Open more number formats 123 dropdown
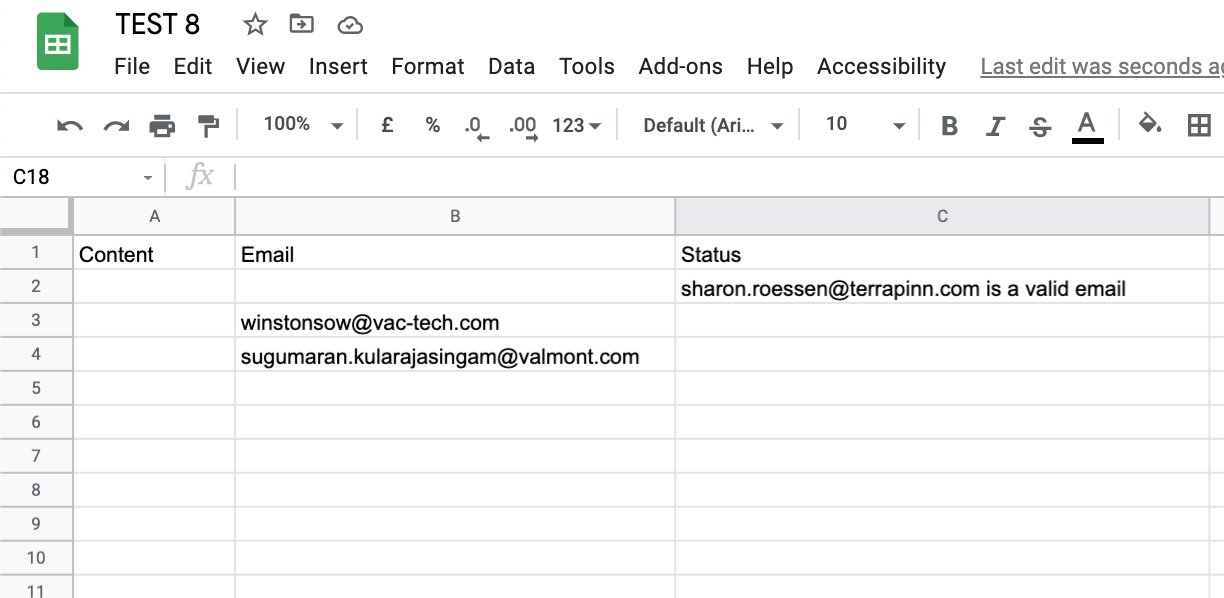This screenshot has width=1224, height=598. 577,125
